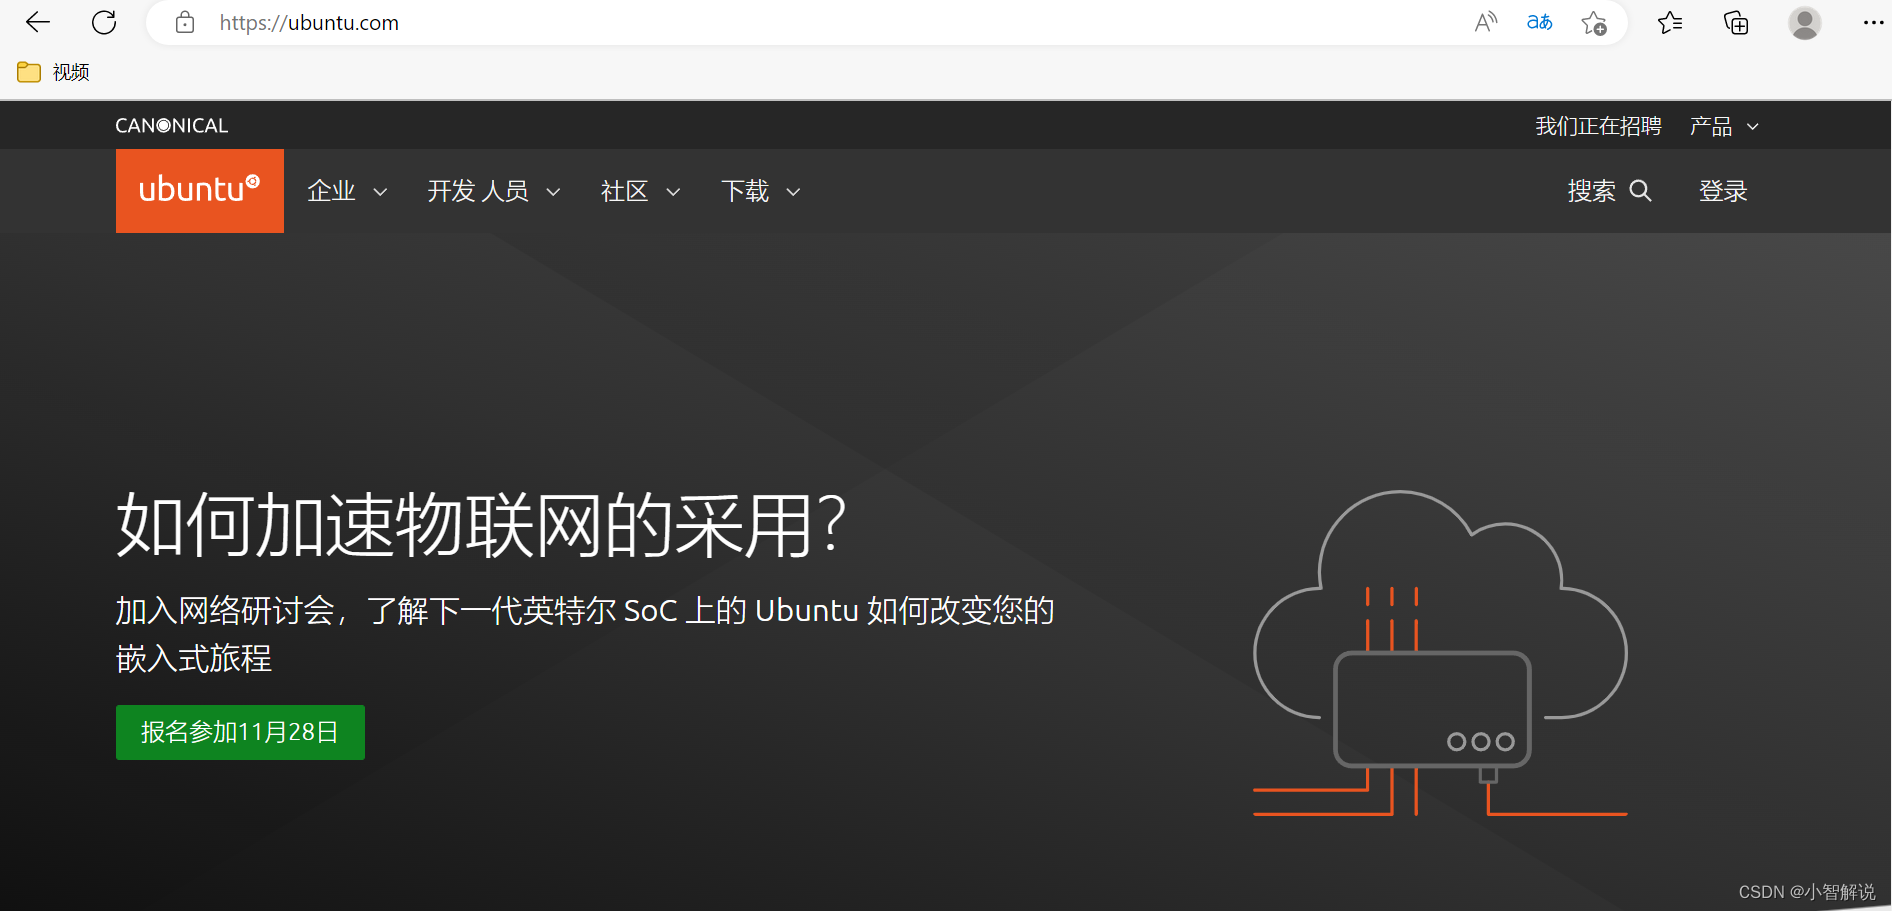Click the ubuntu logo
Image resolution: width=1892 pixels, height=911 pixels.
[199, 190]
